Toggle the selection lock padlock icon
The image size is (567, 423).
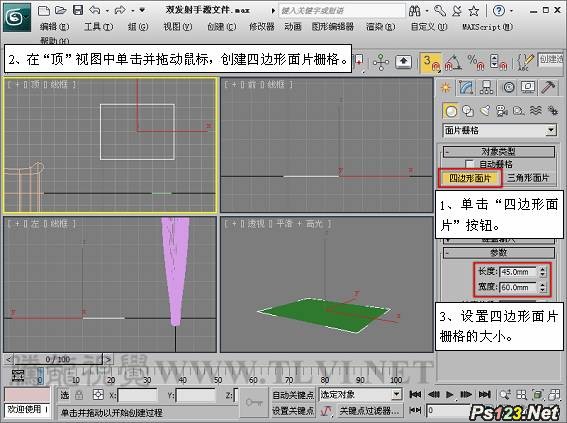click(x=79, y=395)
